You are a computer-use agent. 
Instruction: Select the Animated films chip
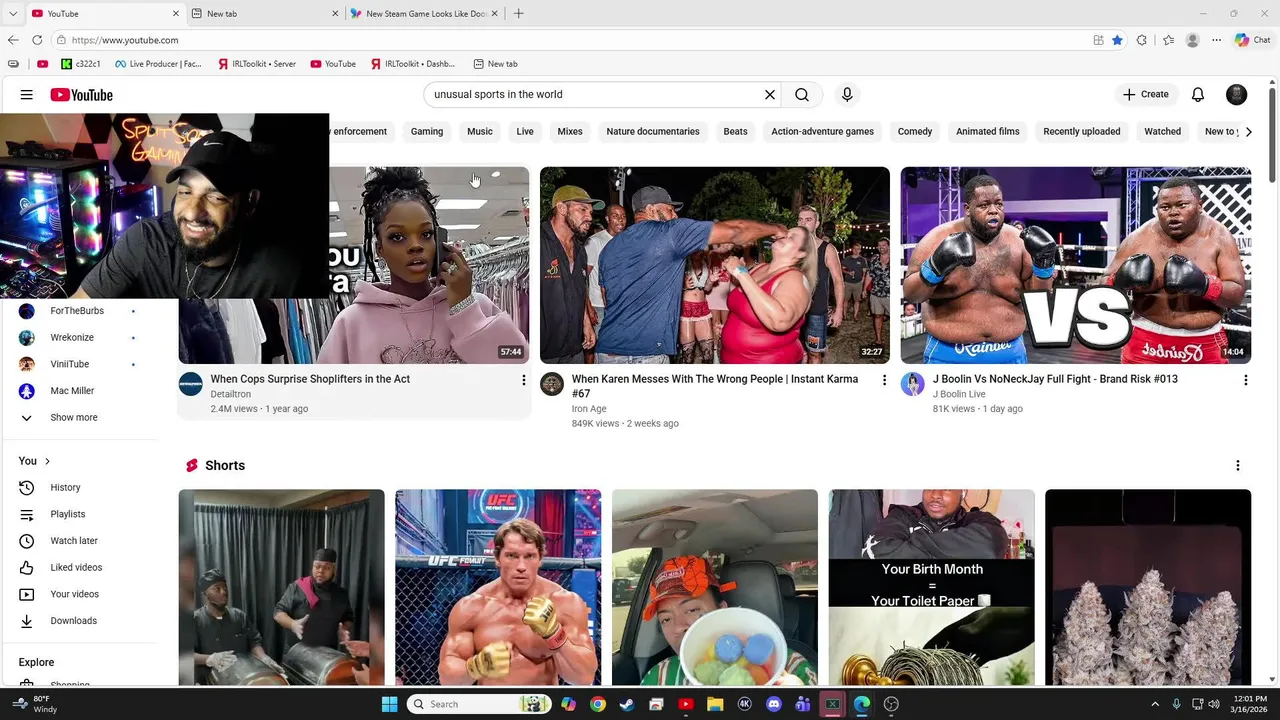(988, 132)
